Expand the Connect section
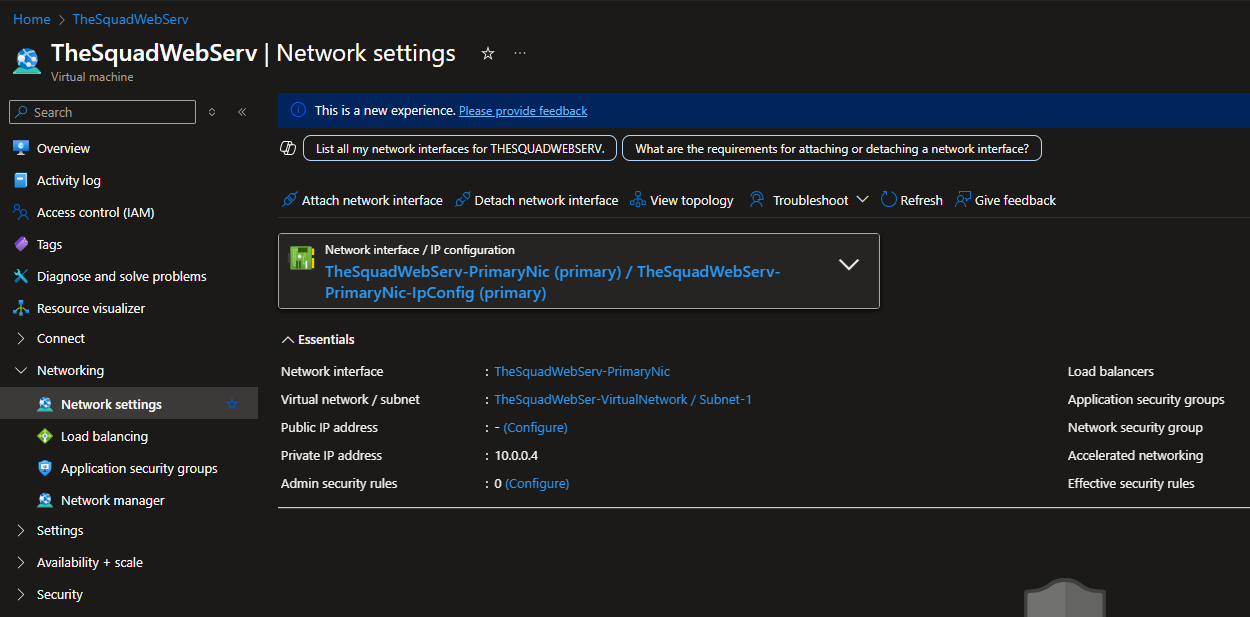 (21, 339)
